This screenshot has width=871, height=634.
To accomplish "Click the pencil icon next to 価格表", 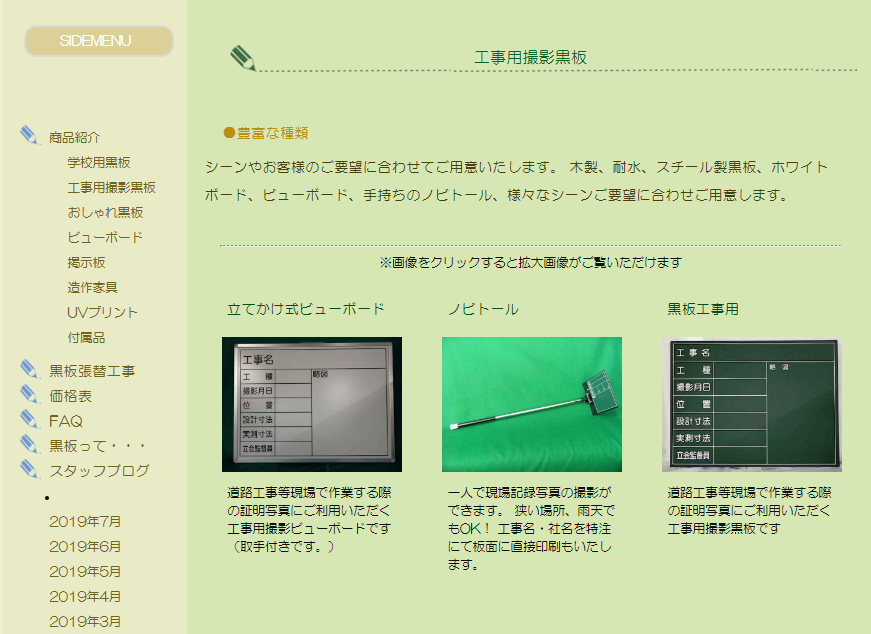I will tap(29, 394).
